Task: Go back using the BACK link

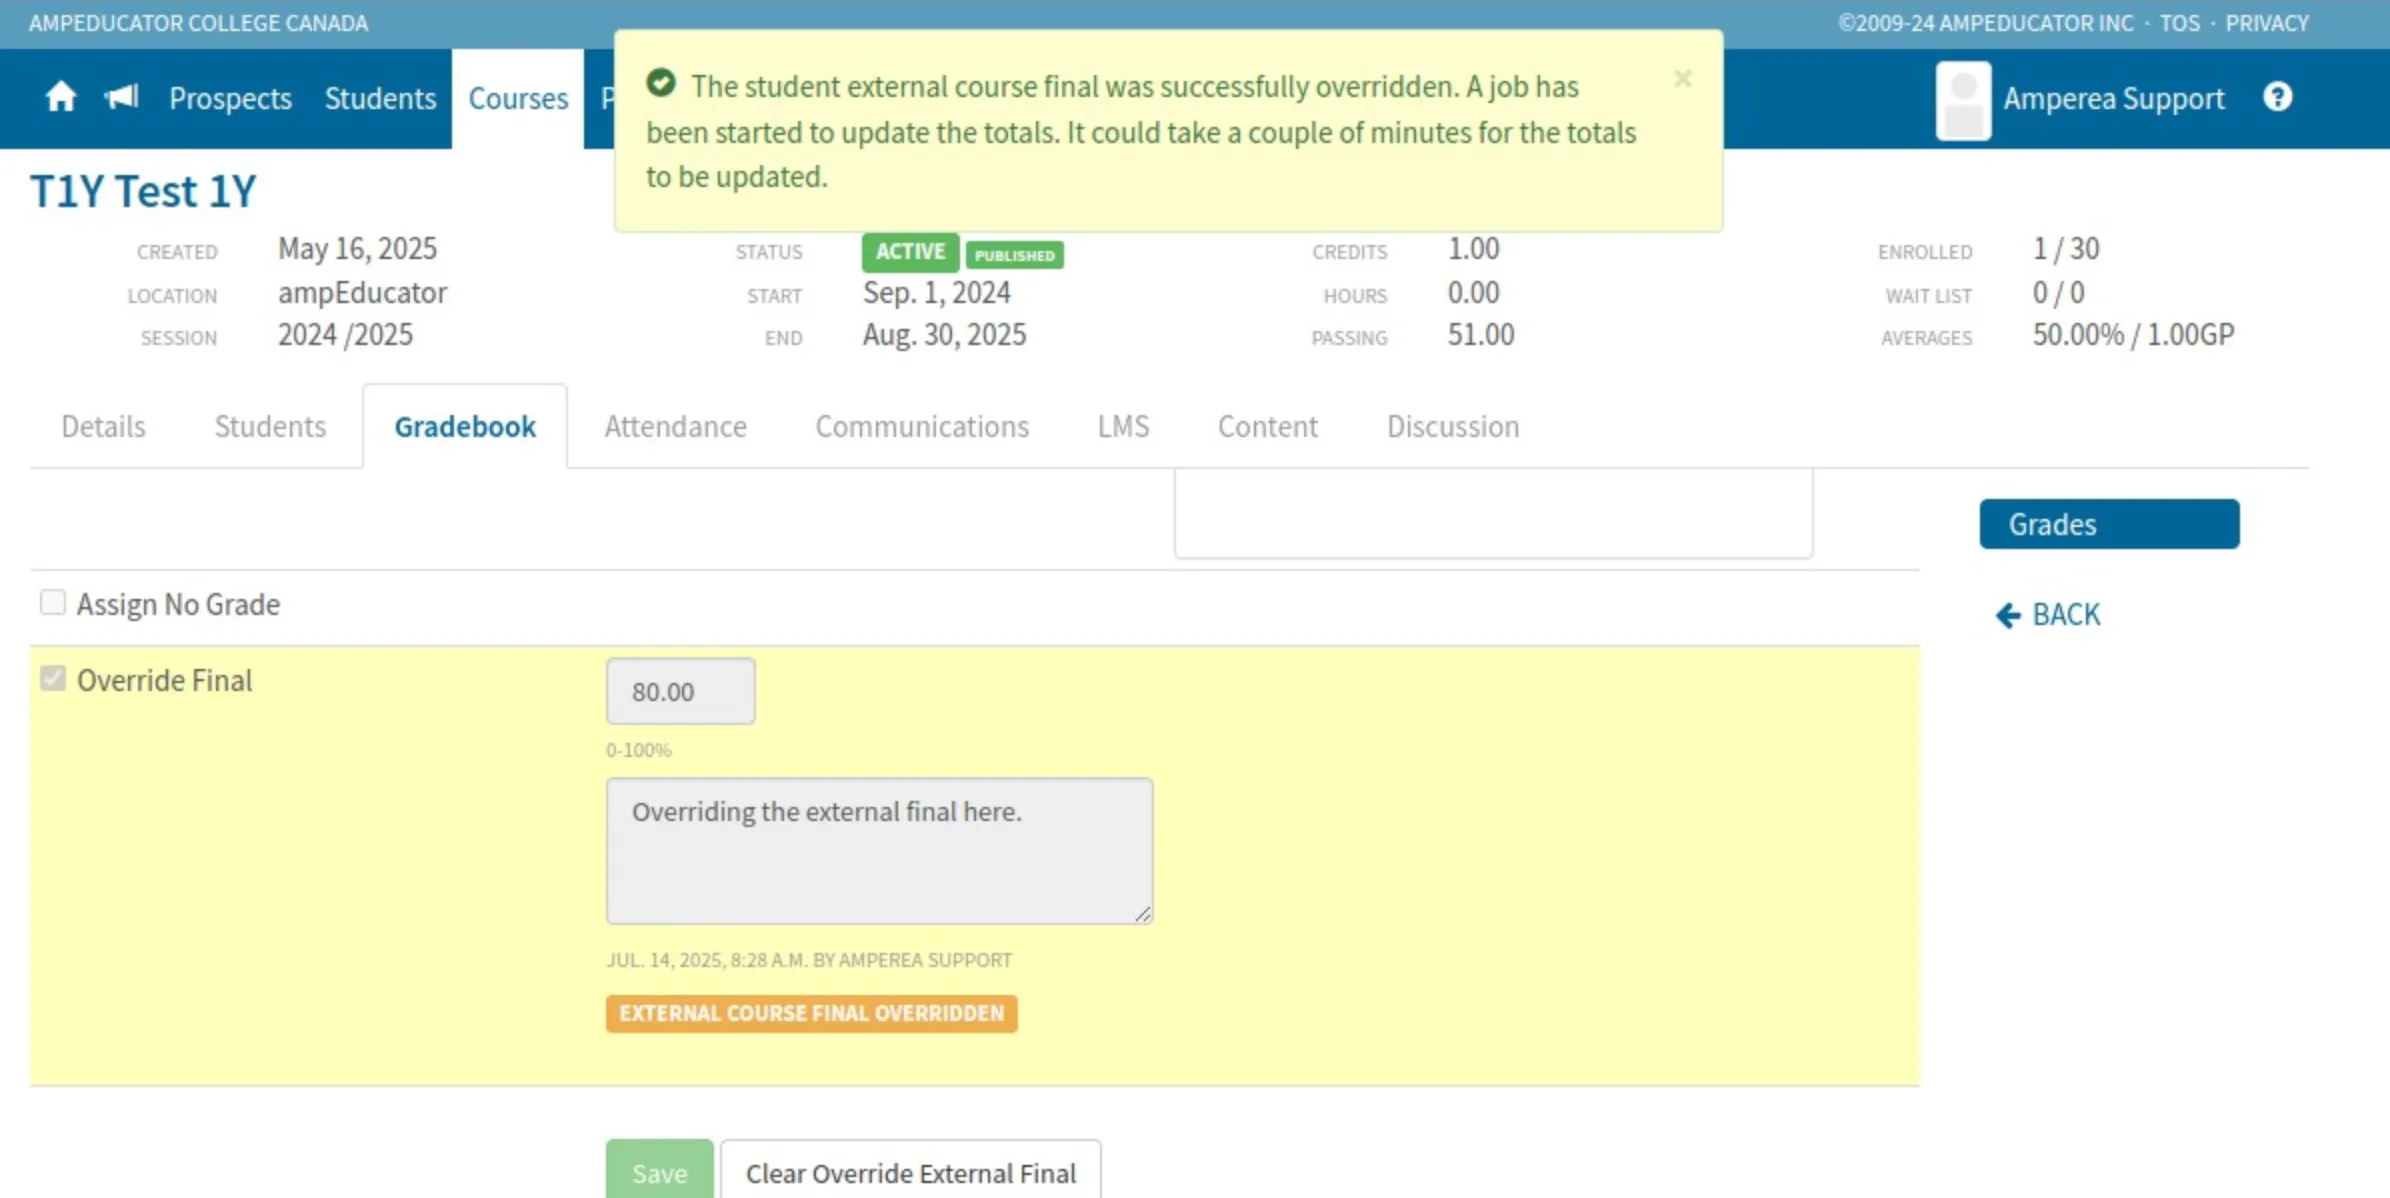Action: point(2048,614)
